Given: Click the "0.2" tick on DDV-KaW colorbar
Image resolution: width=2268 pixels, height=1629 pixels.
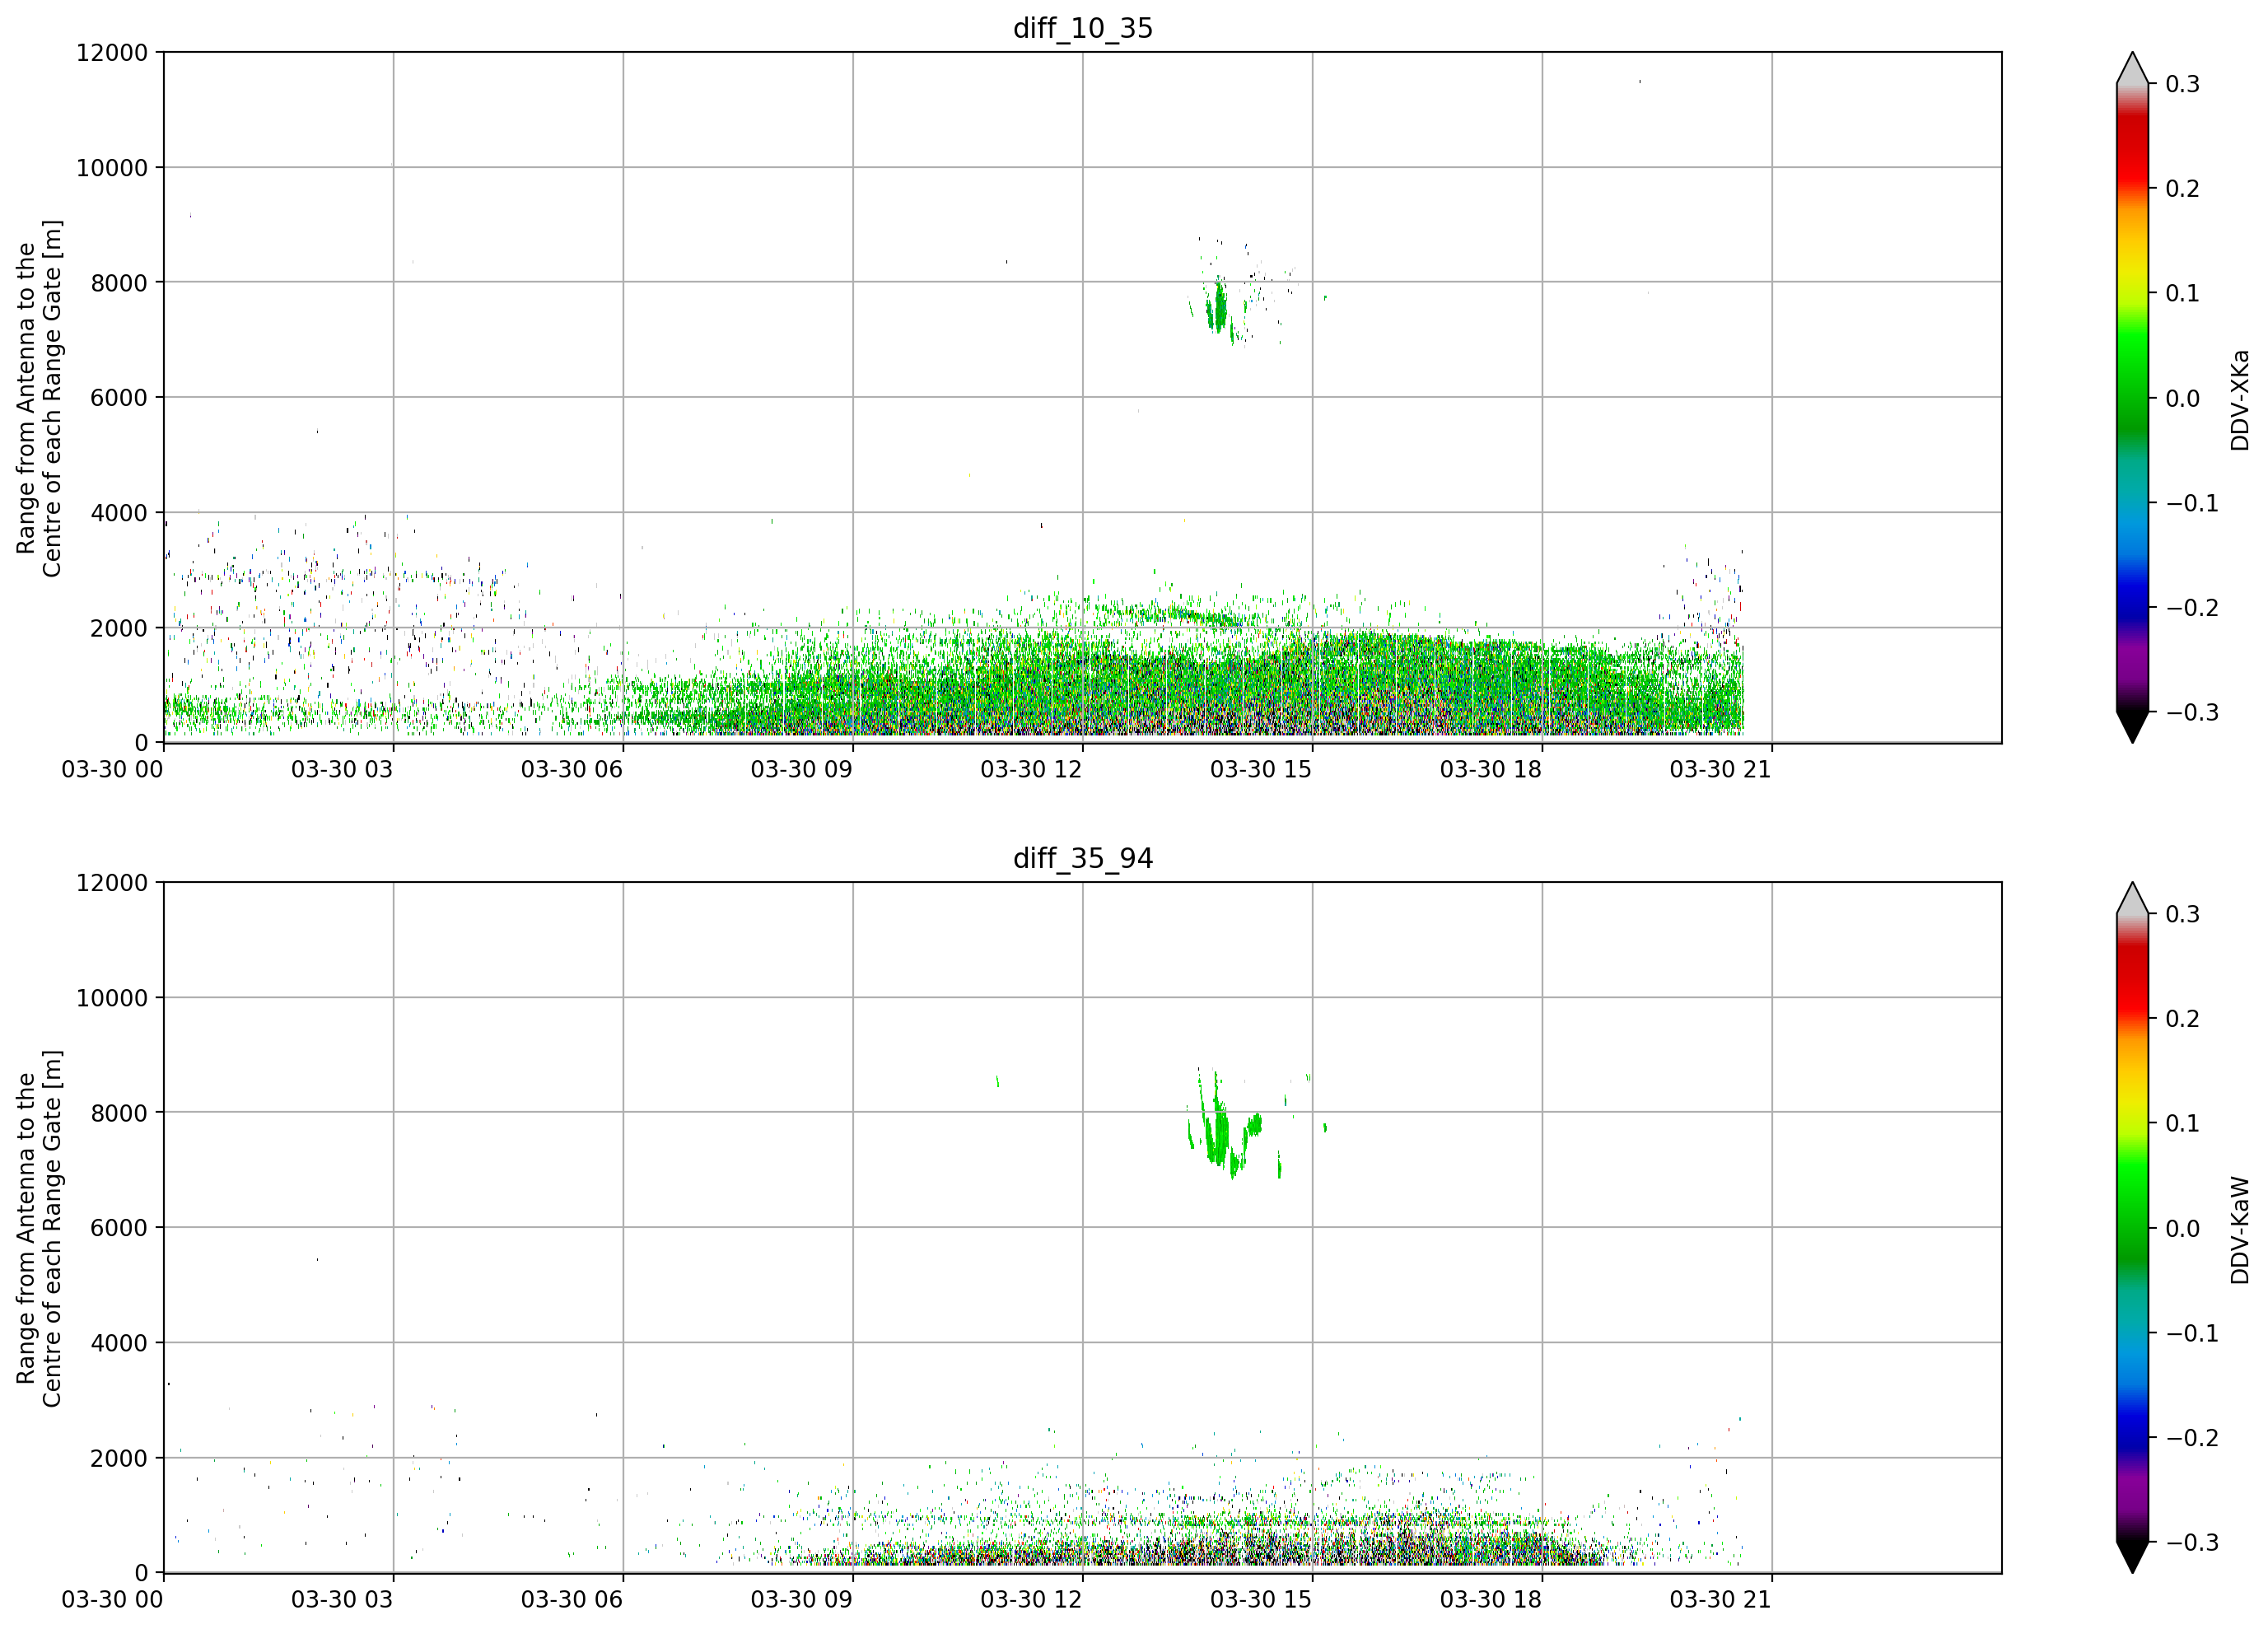Looking at the screenshot, I should (x=2183, y=1018).
